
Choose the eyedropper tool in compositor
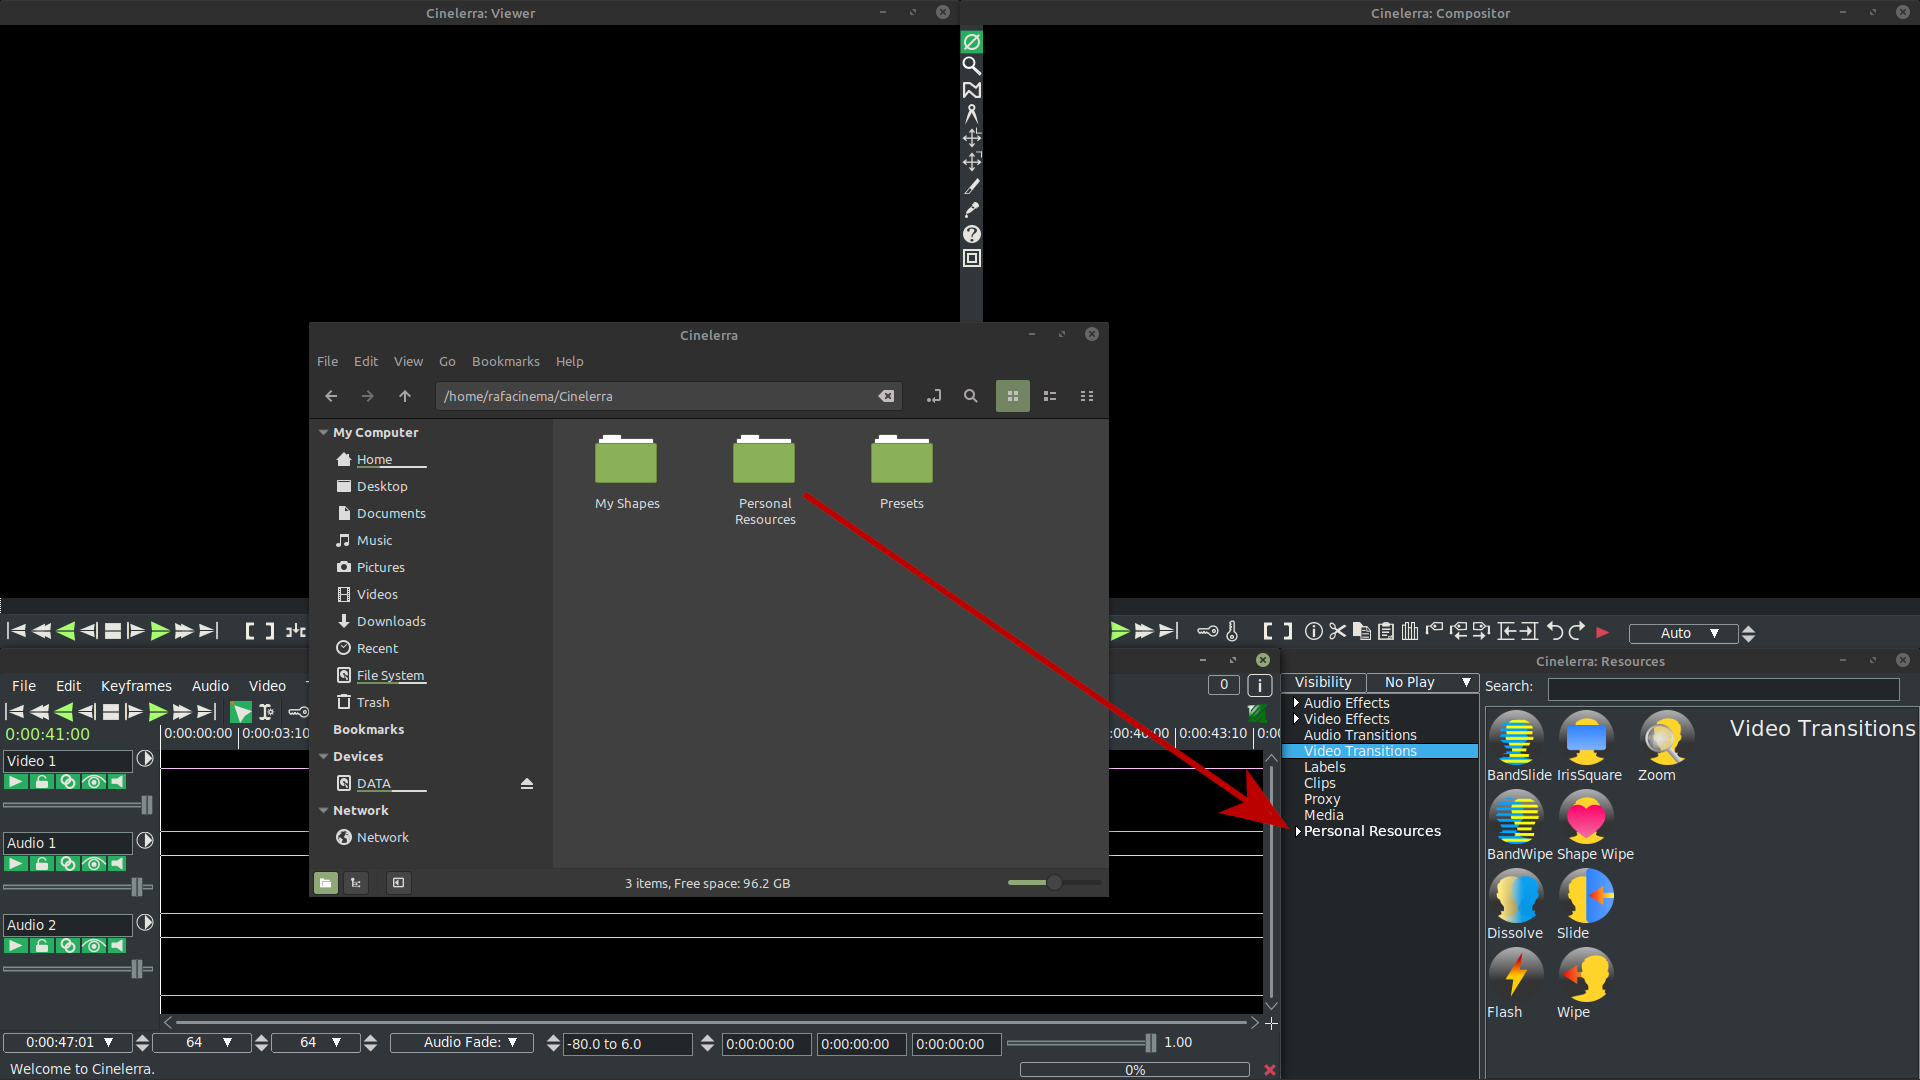coord(971,210)
